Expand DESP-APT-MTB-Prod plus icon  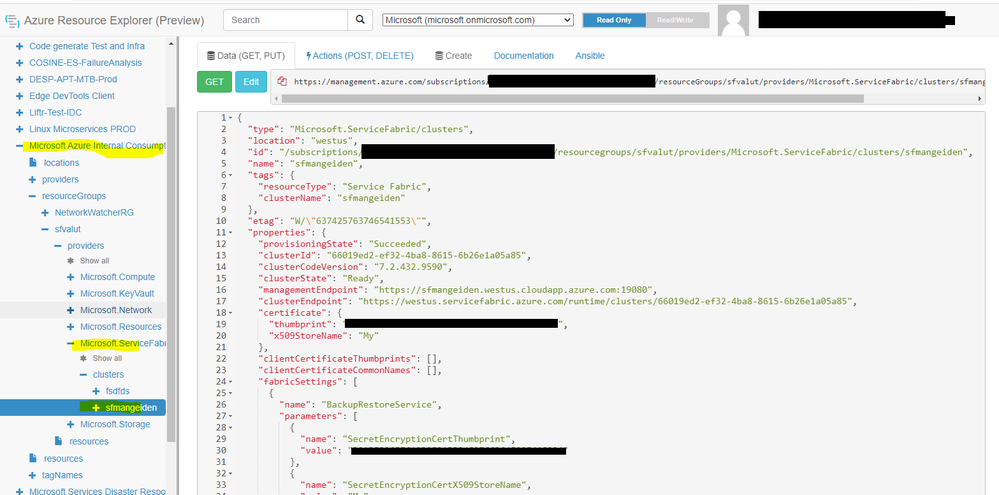(x=19, y=80)
